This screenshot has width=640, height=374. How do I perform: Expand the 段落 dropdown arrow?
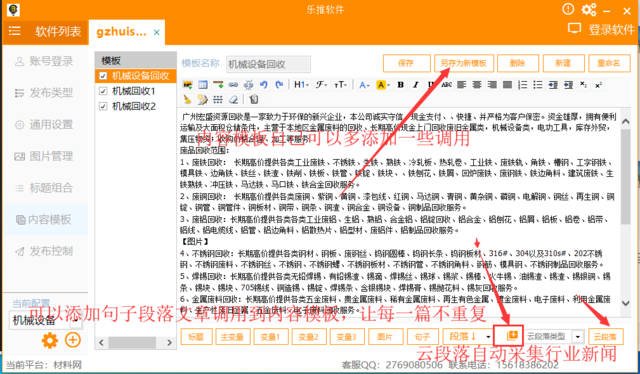click(488, 337)
